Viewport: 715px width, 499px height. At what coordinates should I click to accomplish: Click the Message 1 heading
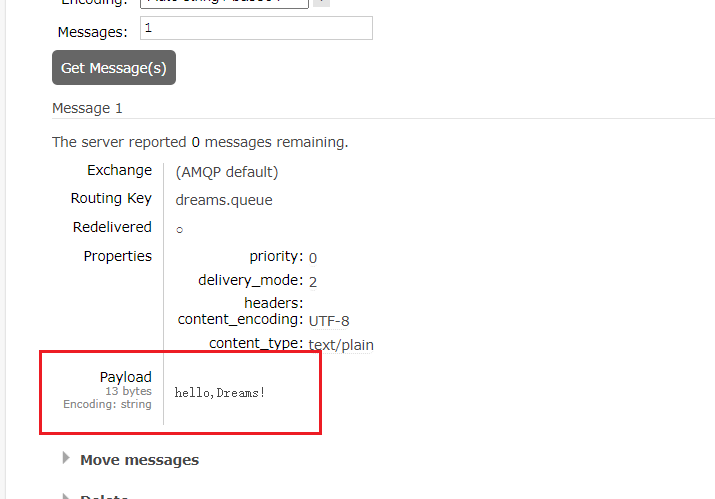click(87, 108)
